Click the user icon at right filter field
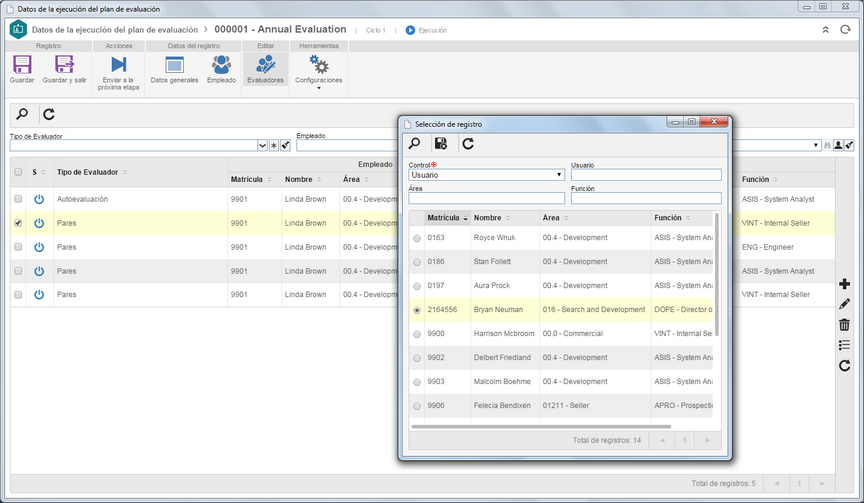 pyautogui.click(x=838, y=145)
